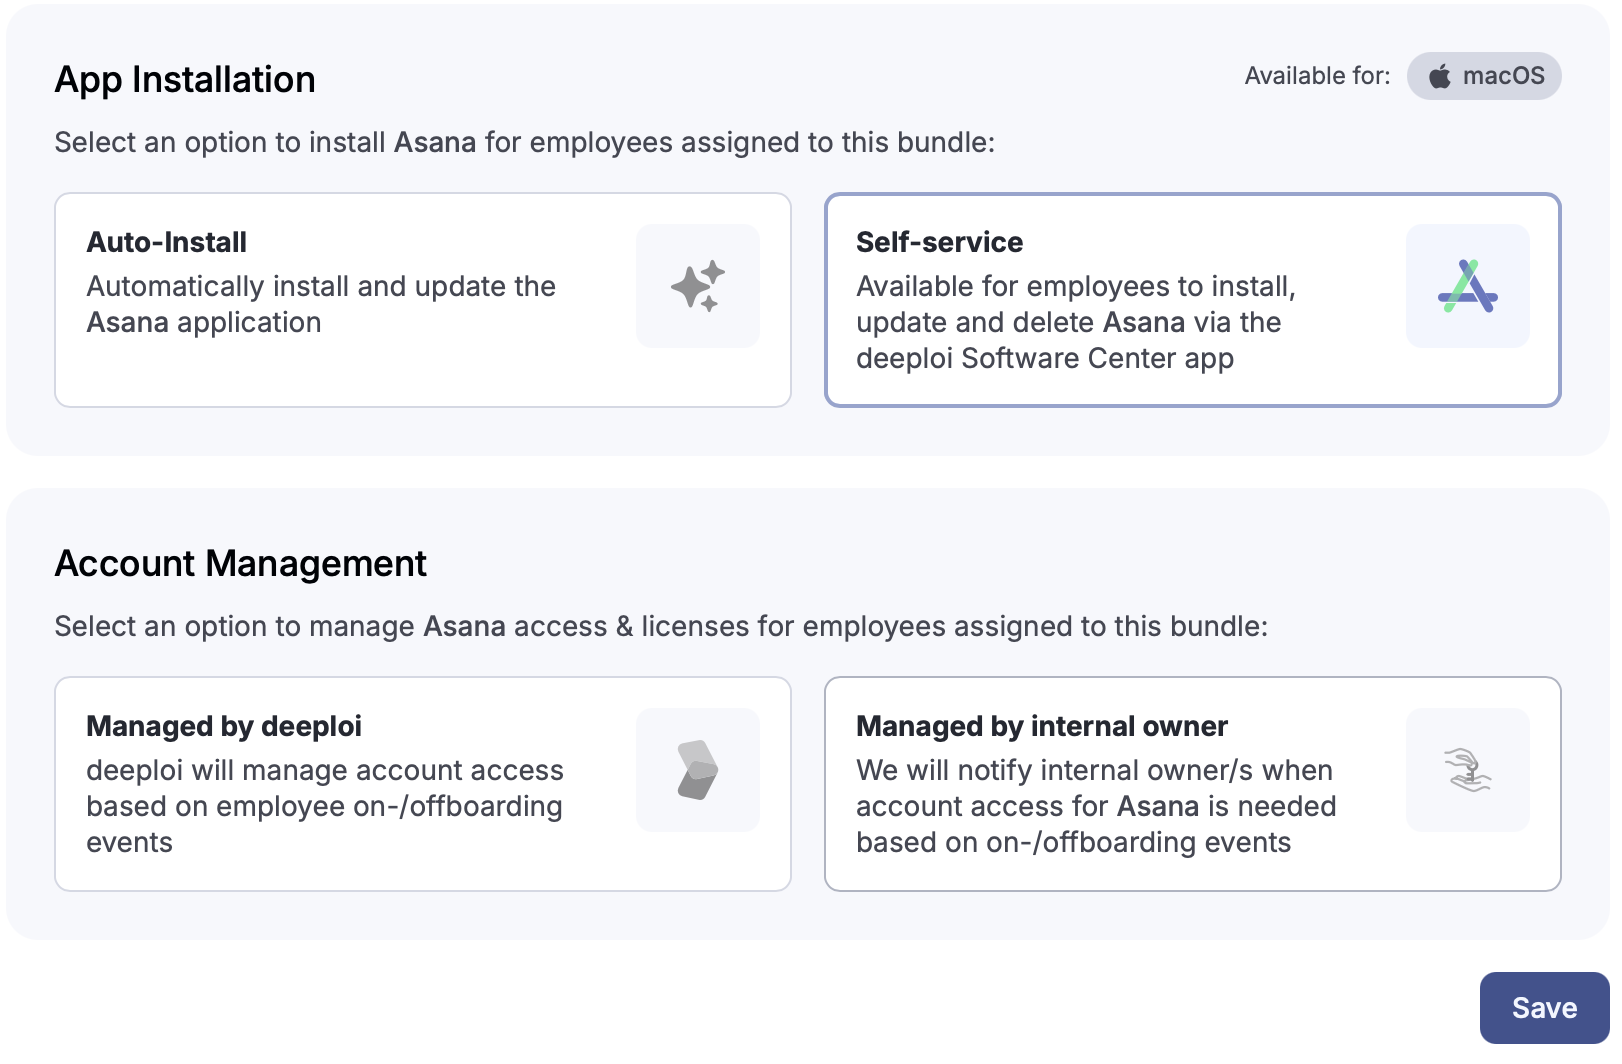Click the deeploi logo on the Managed by deeploi card
1622x1064 pixels.
coord(698,770)
